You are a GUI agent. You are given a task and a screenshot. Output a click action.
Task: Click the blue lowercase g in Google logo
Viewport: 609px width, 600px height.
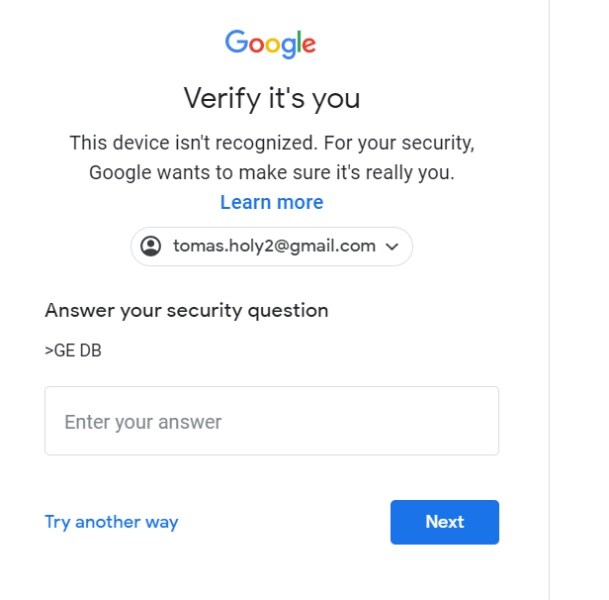tap(289, 47)
